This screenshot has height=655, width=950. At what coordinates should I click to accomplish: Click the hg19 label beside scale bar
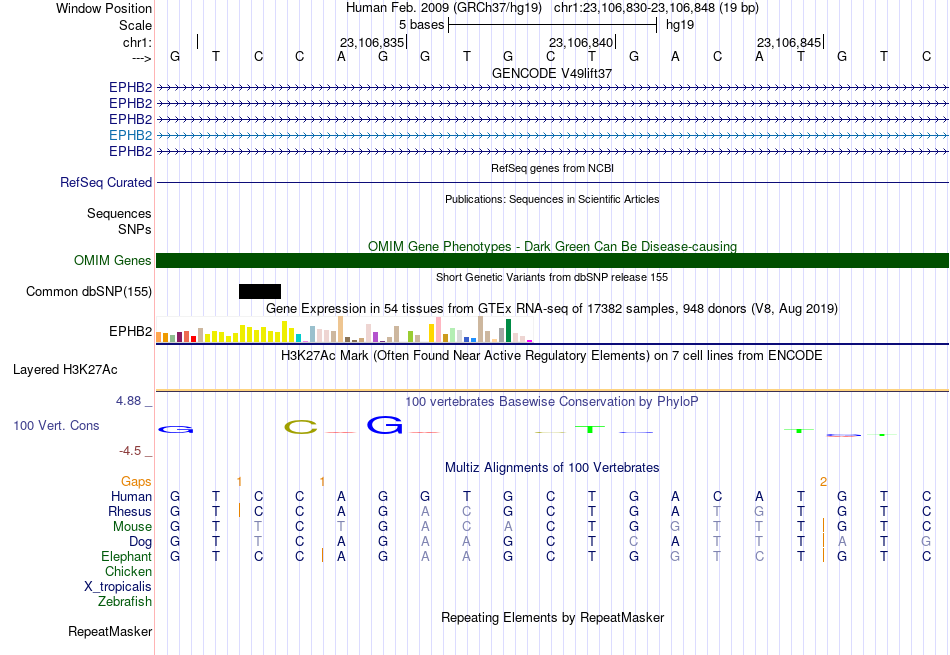click(x=680, y=25)
